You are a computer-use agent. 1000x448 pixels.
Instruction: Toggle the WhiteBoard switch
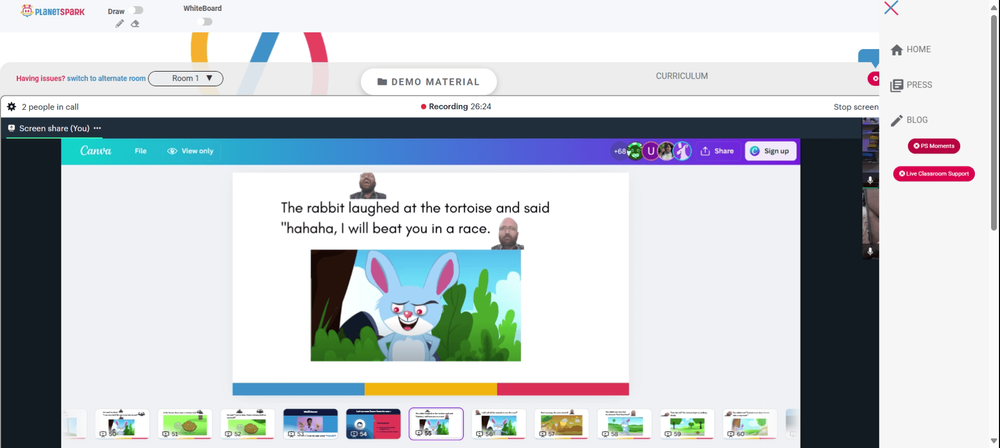click(205, 22)
